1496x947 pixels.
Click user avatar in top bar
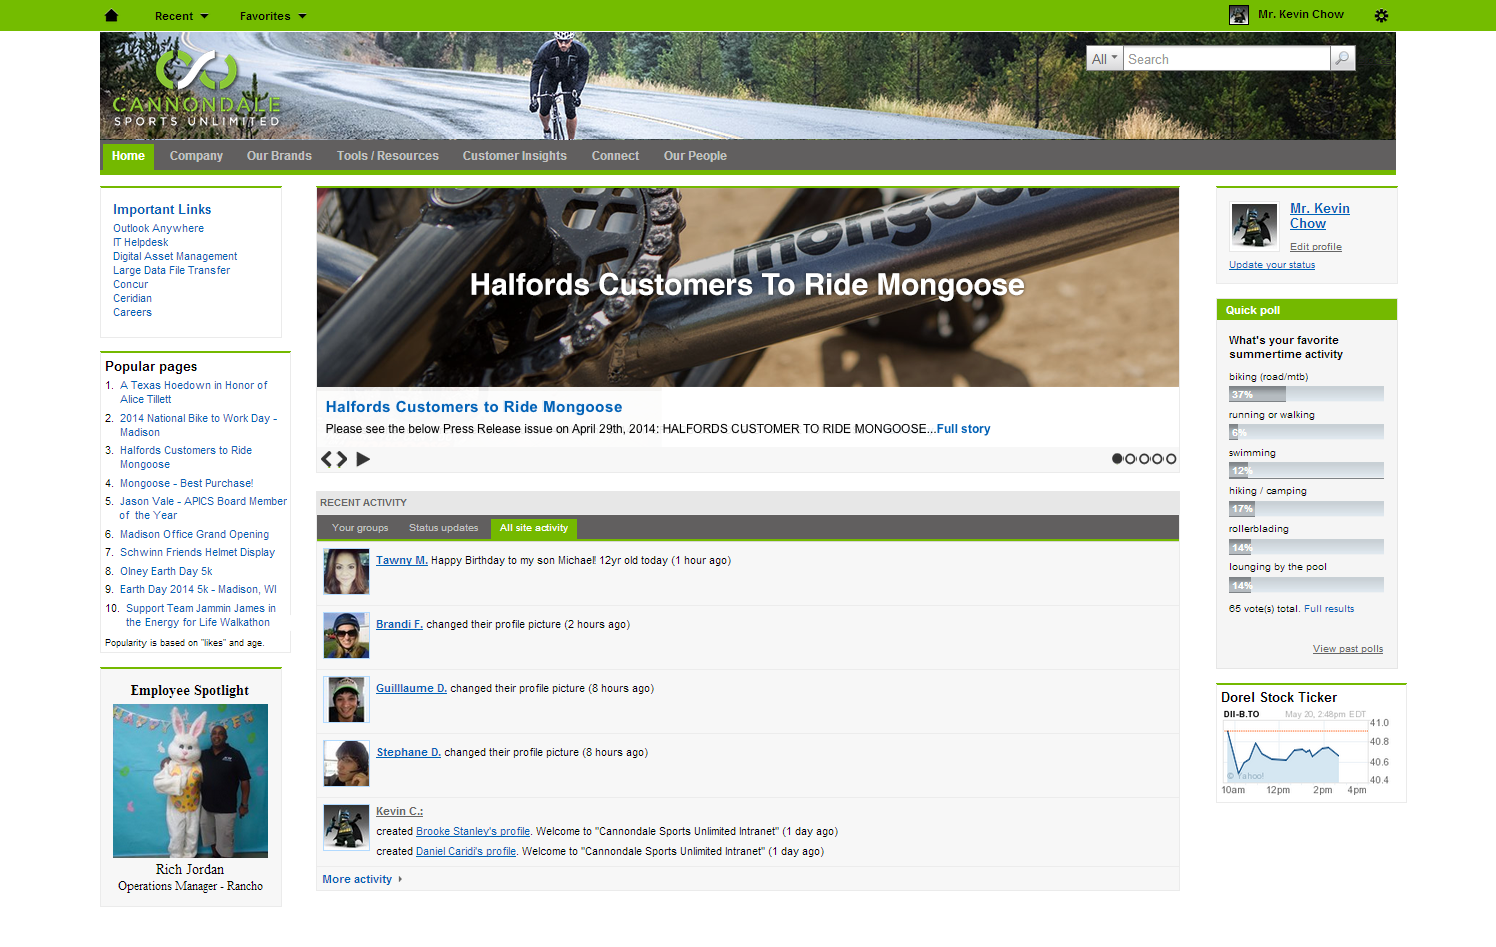(x=1239, y=15)
